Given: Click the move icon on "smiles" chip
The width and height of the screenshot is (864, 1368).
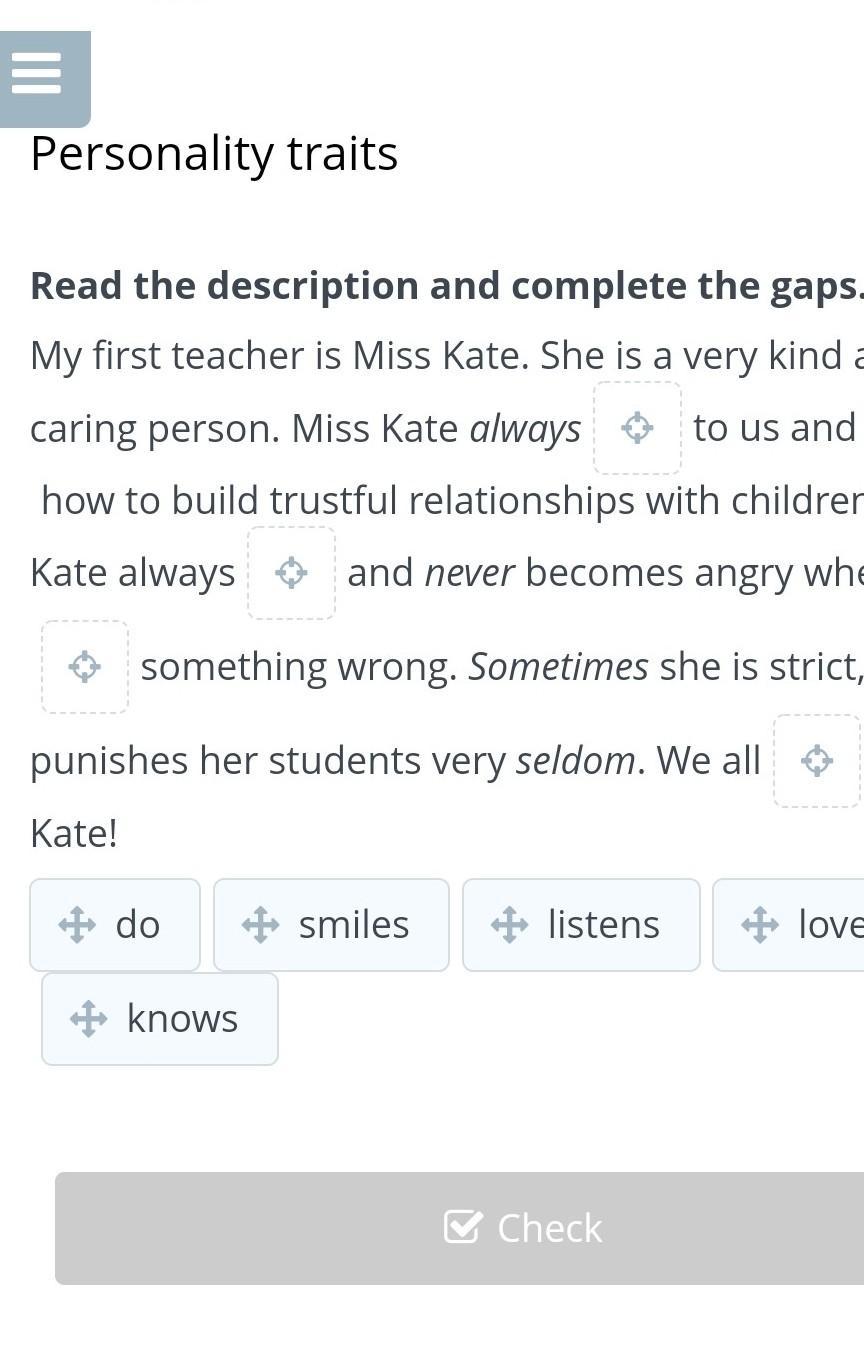Looking at the screenshot, I should 260,925.
